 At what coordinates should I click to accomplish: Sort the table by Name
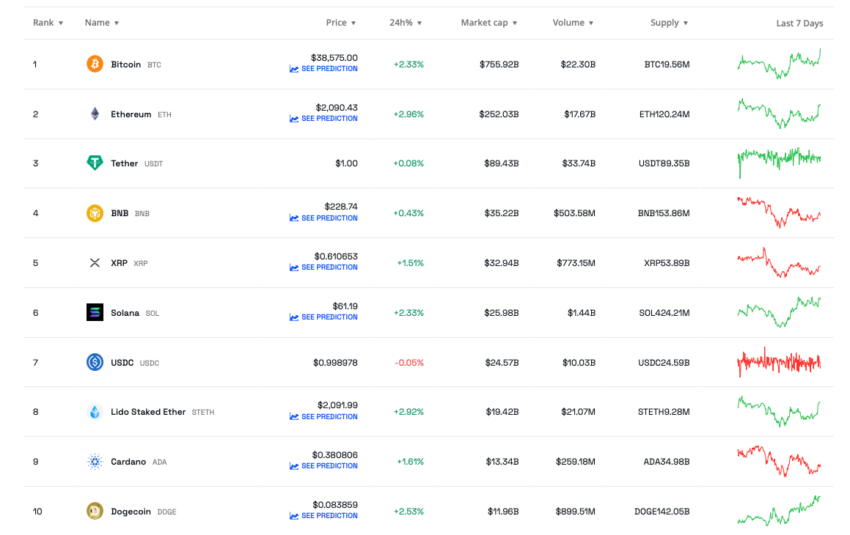click(101, 23)
